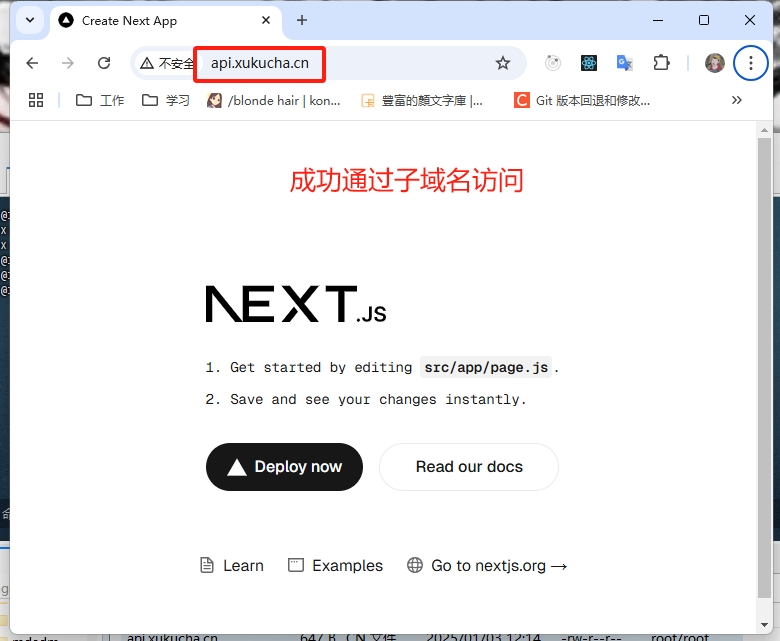Open the Git 版本回退和修改 bookmark
Image resolution: width=780 pixels, height=641 pixels.
582,100
